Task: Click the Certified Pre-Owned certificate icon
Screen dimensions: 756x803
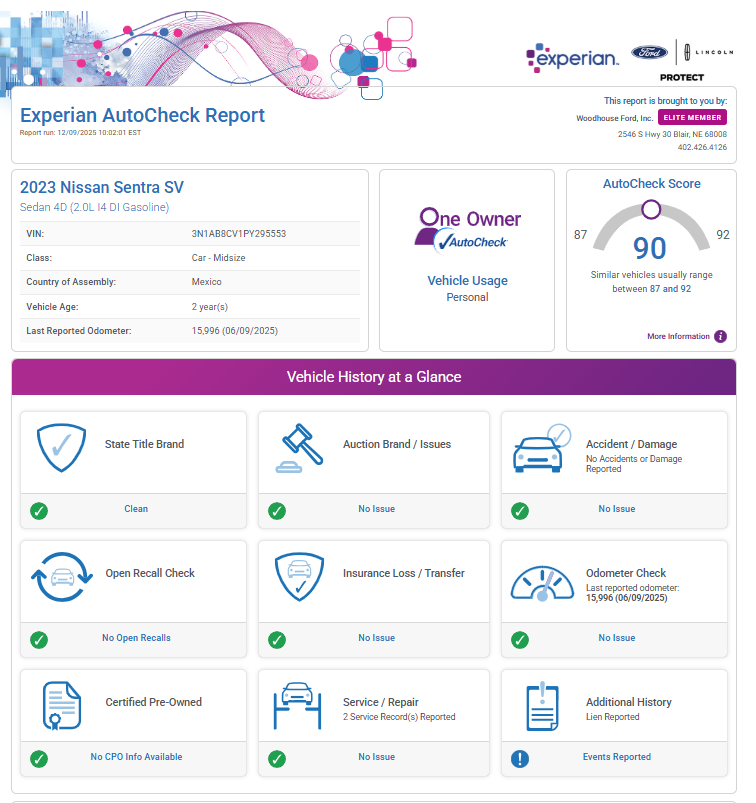Action: click(61, 708)
